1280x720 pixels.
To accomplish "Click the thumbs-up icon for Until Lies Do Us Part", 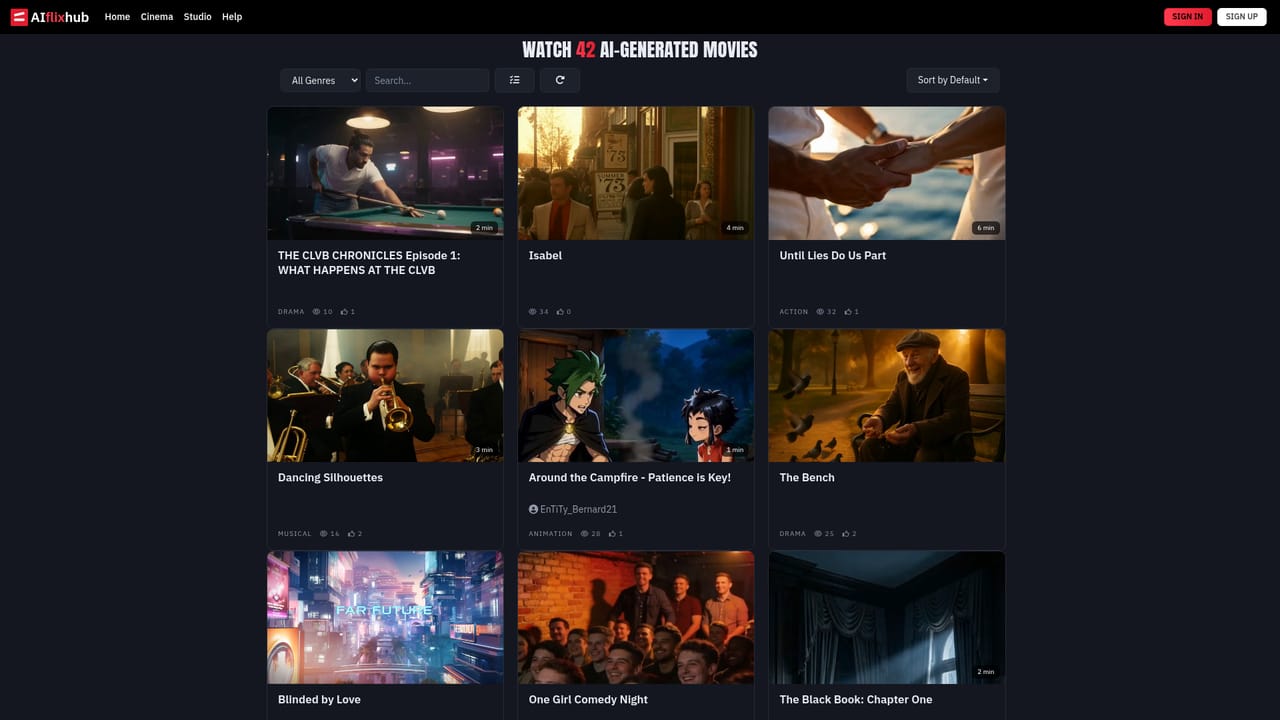I will tap(848, 312).
